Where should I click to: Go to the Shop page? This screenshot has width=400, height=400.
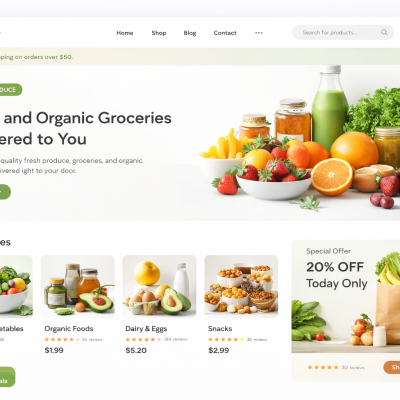pyautogui.click(x=159, y=33)
